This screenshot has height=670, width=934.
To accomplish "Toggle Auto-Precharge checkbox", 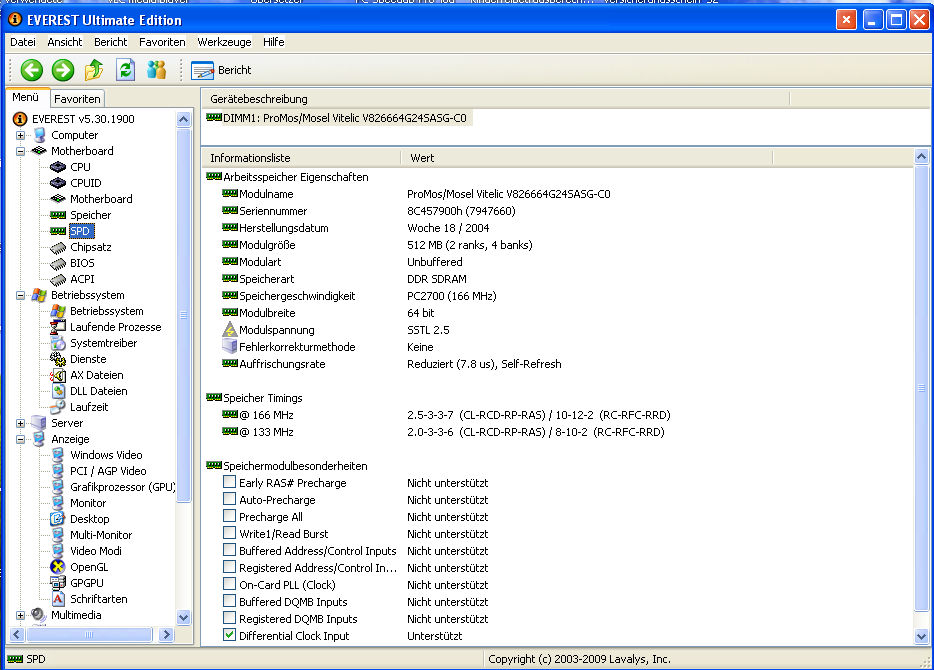I will 229,498.
